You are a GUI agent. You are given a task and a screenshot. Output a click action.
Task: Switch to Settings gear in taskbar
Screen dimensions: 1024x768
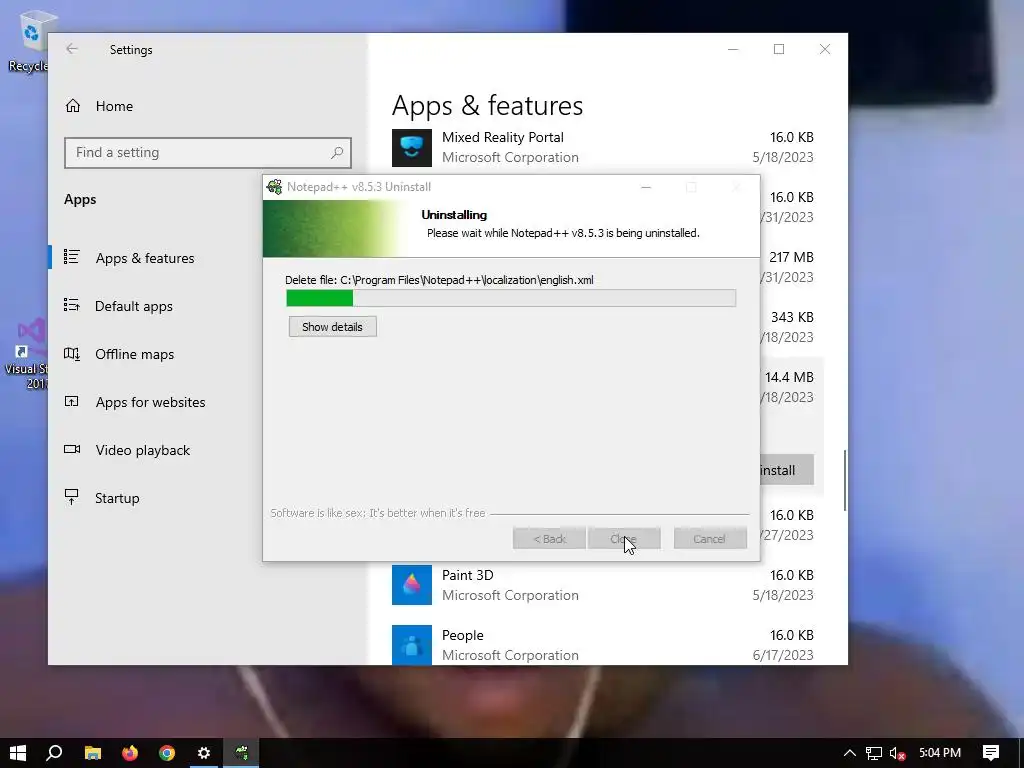click(x=204, y=753)
